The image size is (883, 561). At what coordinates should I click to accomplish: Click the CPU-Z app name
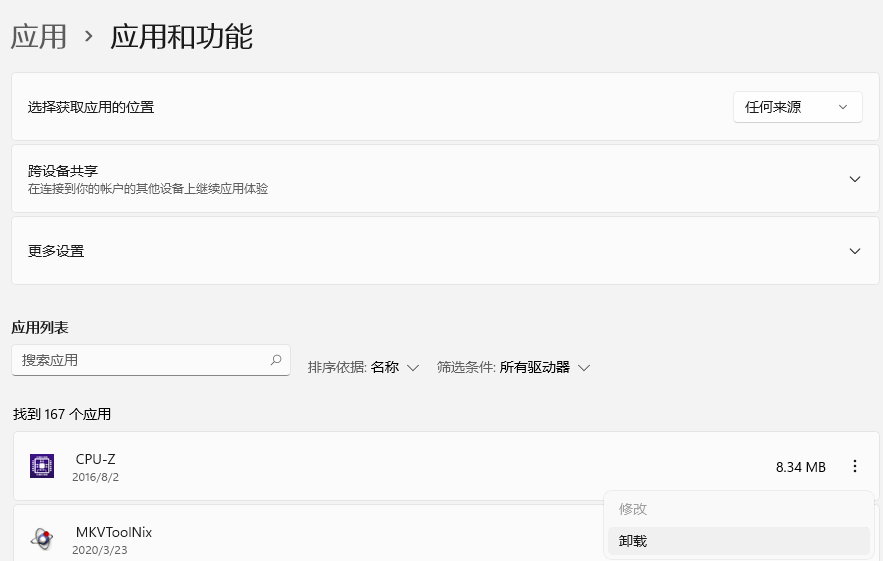coord(95,459)
